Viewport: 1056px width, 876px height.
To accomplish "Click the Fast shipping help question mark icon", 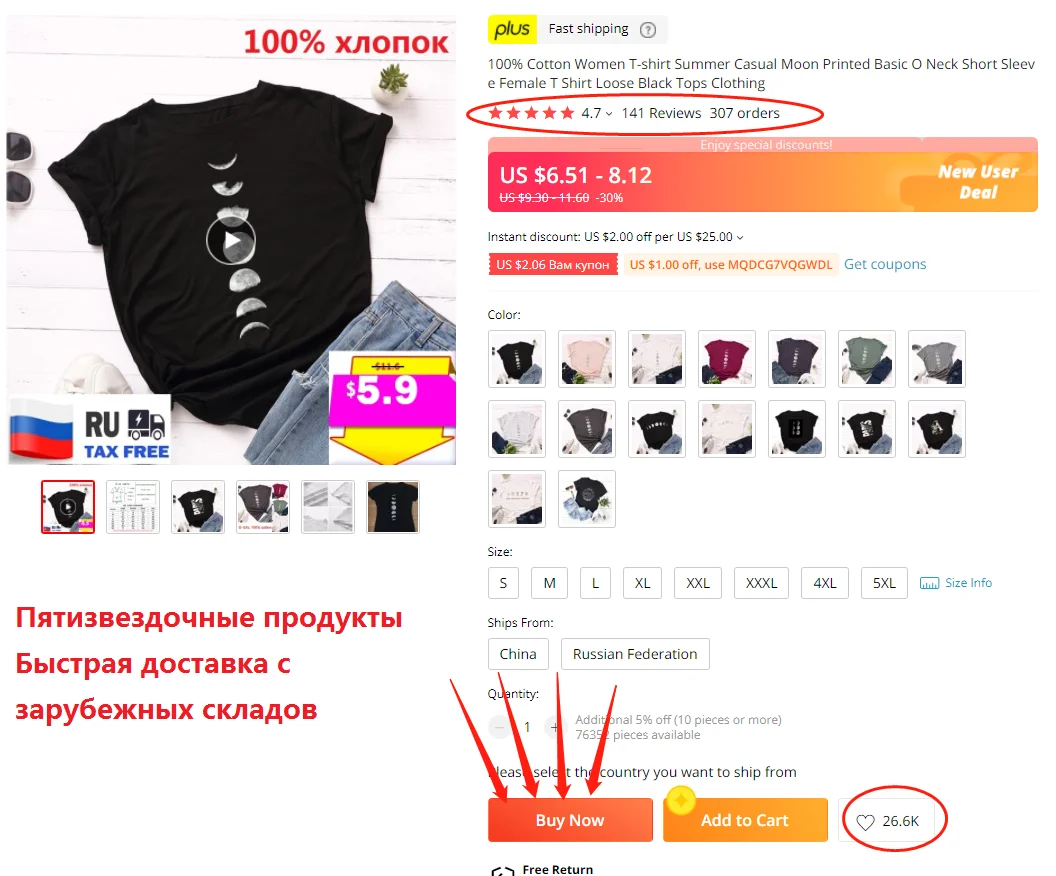I will pyautogui.click(x=647, y=30).
